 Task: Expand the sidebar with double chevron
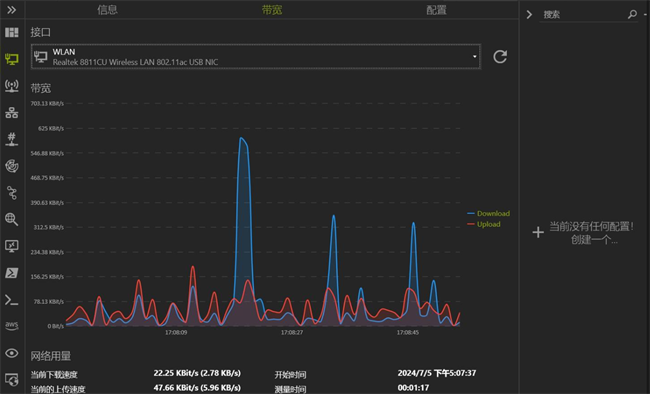[12, 10]
